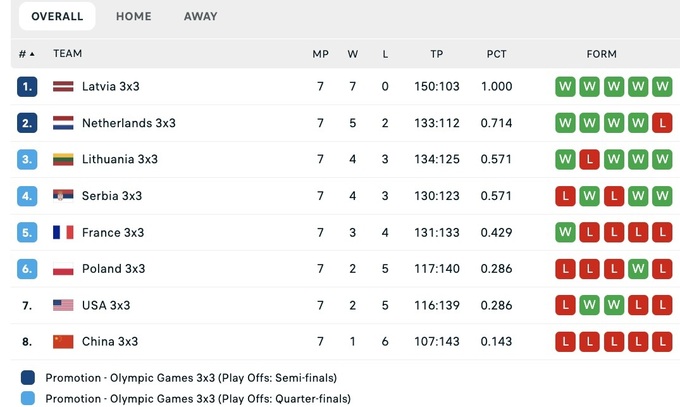Click the China flag icon
The image size is (680, 407).
(x=63, y=342)
